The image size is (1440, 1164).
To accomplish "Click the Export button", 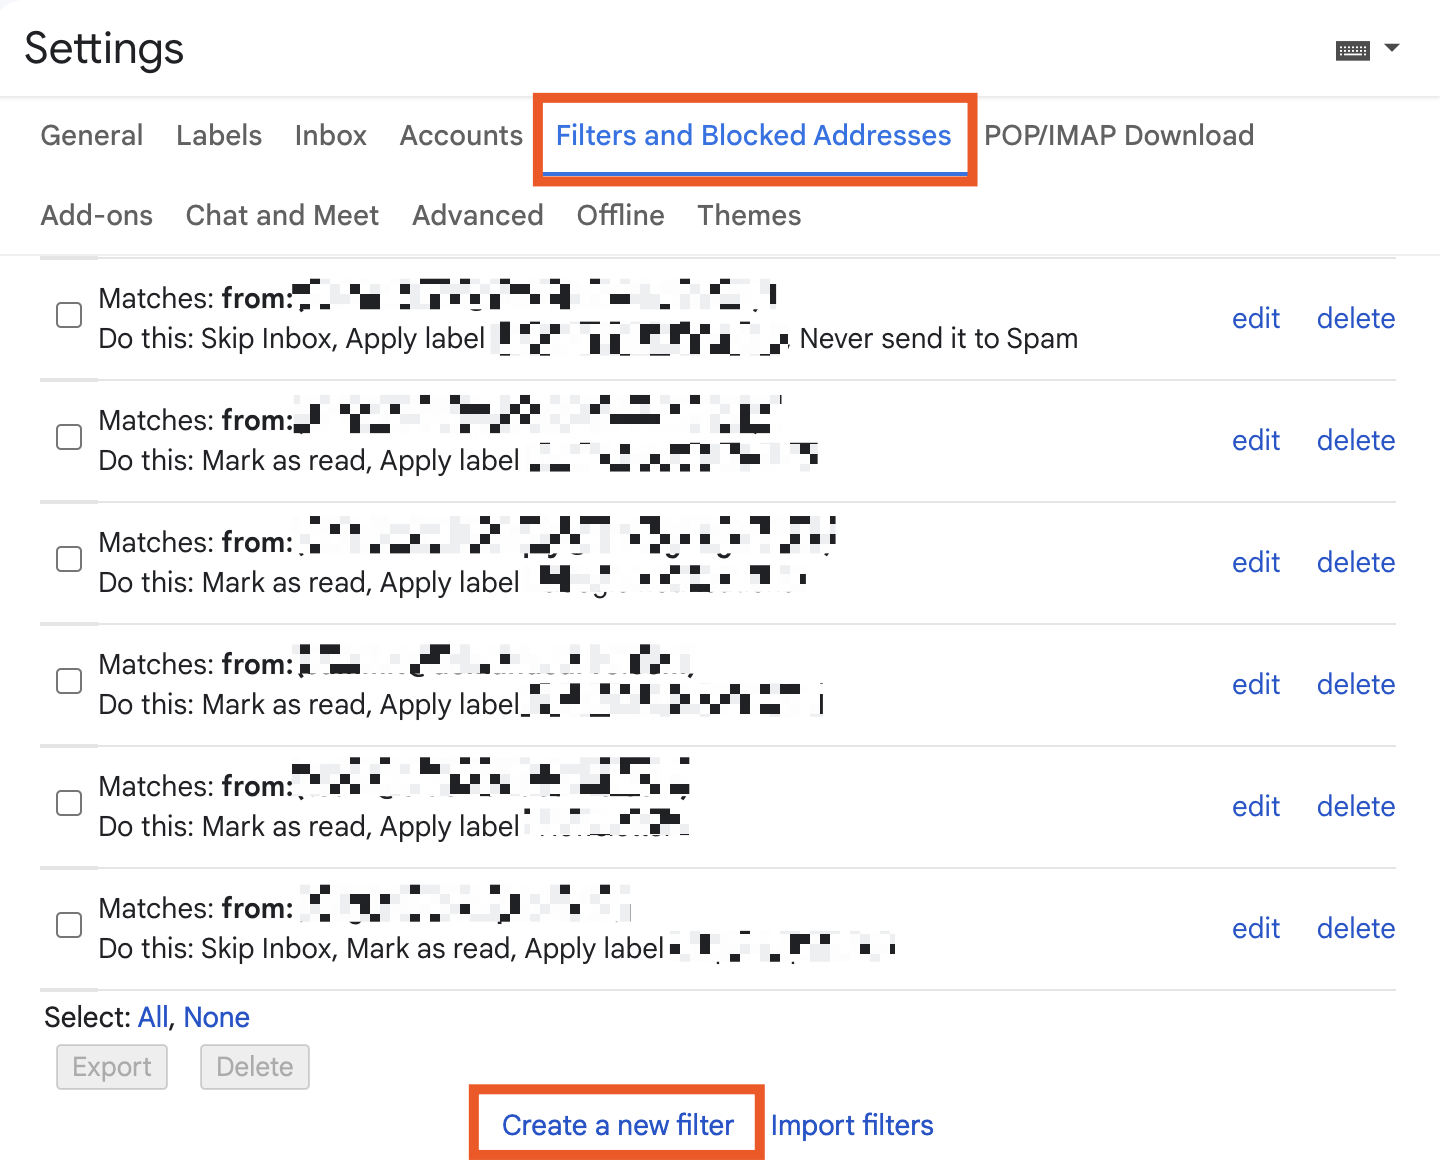I will pos(111,1066).
